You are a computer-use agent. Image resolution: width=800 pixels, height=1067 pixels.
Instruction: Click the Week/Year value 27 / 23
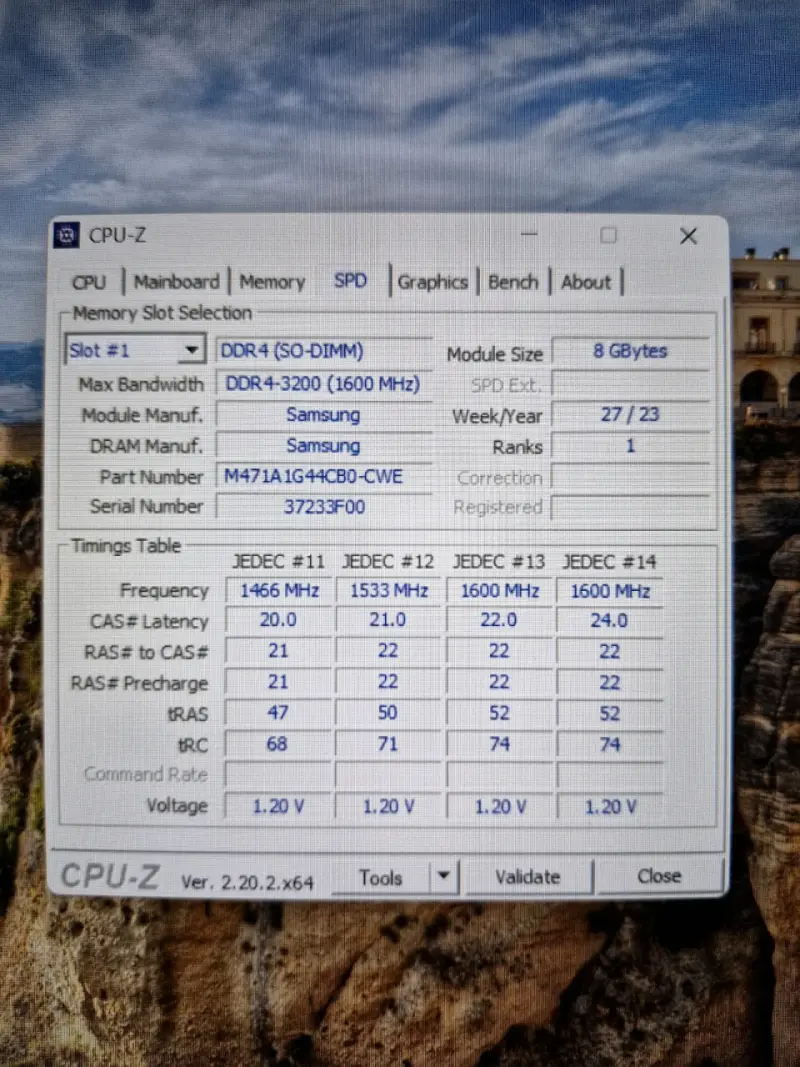[x=630, y=414]
